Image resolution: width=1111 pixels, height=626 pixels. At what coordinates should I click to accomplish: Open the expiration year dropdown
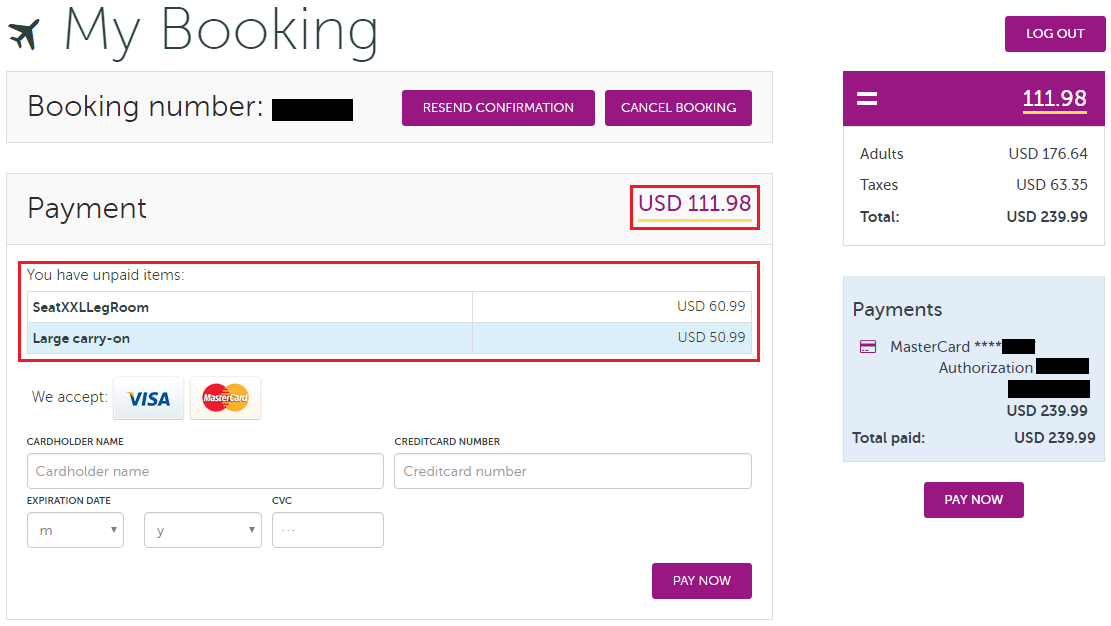202,530
